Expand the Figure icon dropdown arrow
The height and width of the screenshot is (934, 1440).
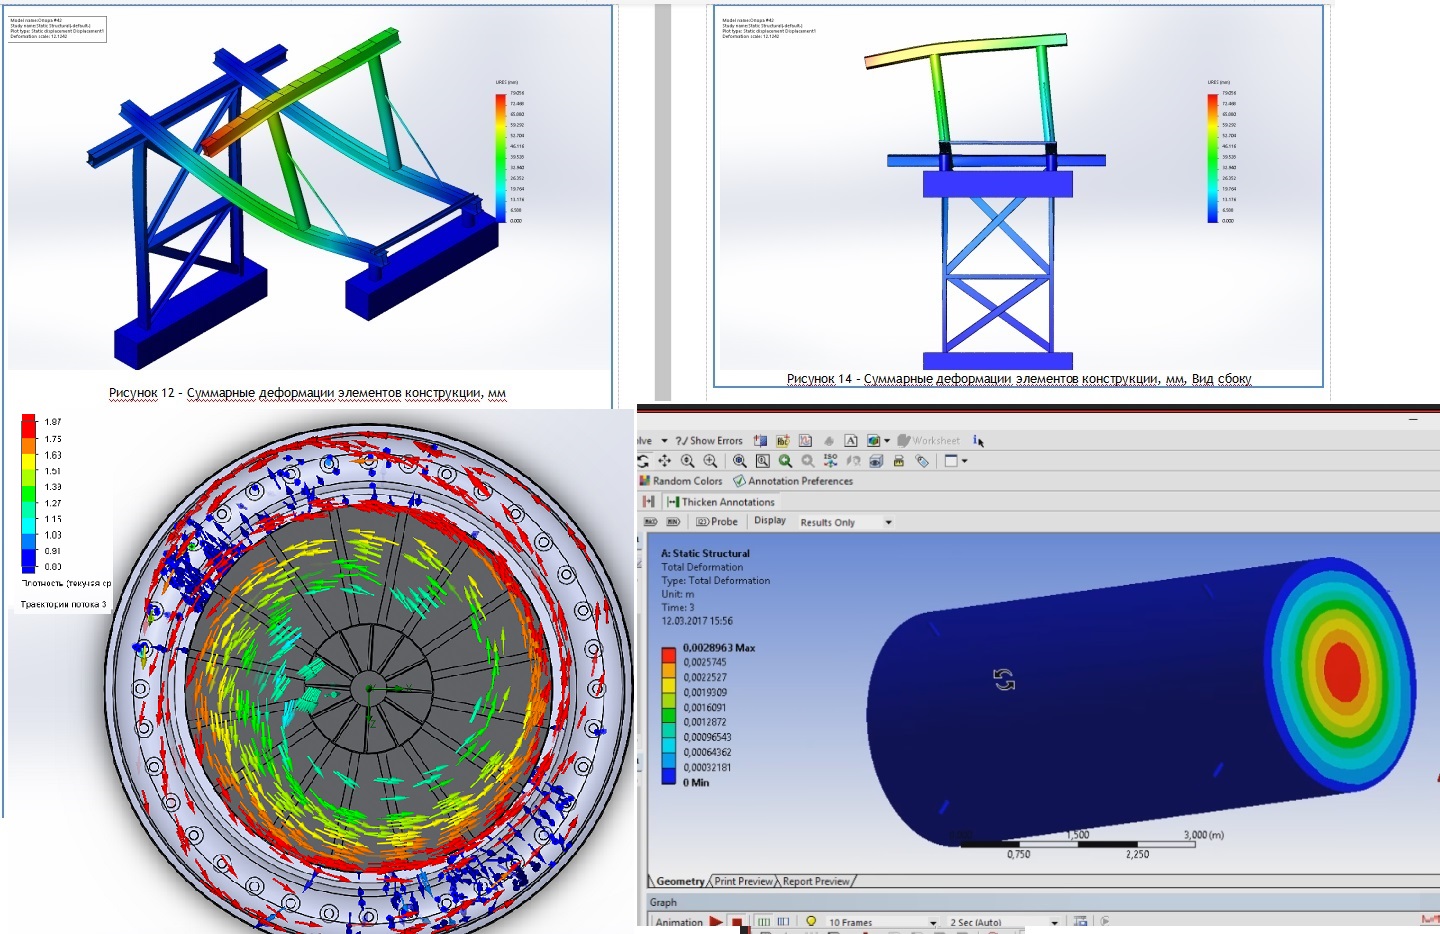[x=887, y=441]
